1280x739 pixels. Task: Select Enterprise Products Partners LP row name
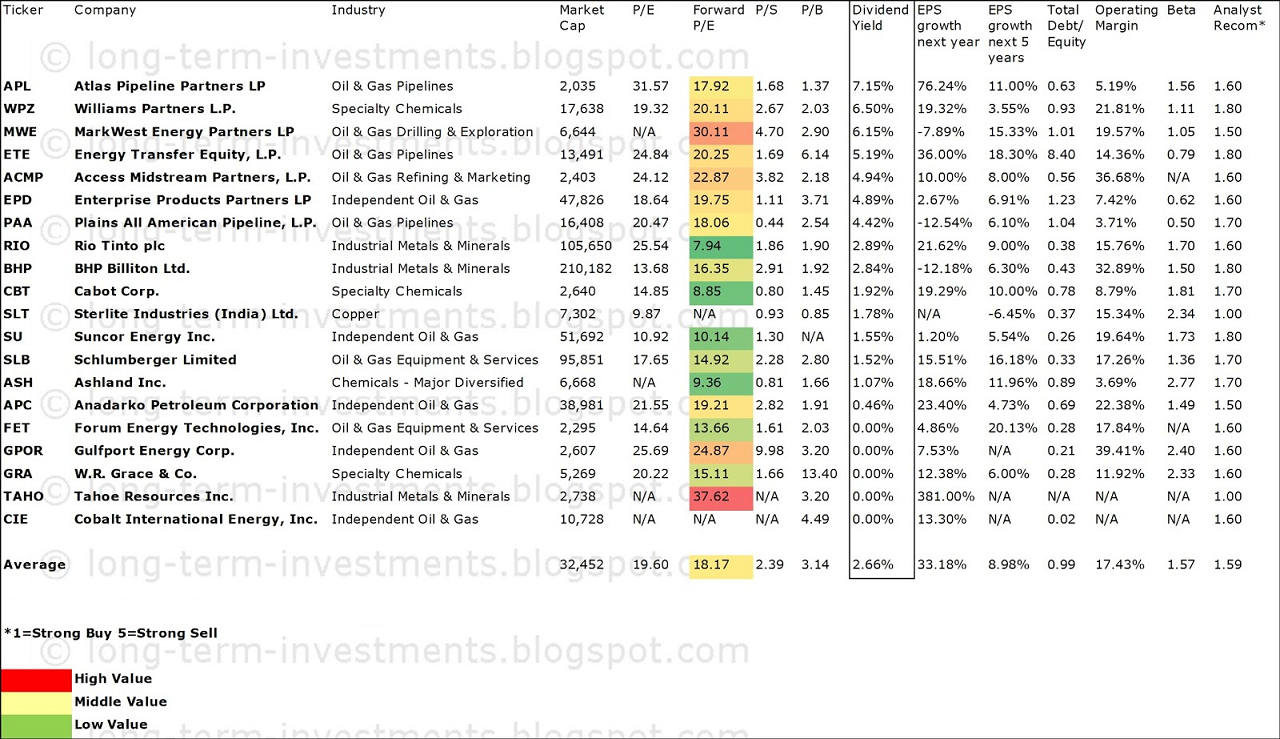click(192, 200)
